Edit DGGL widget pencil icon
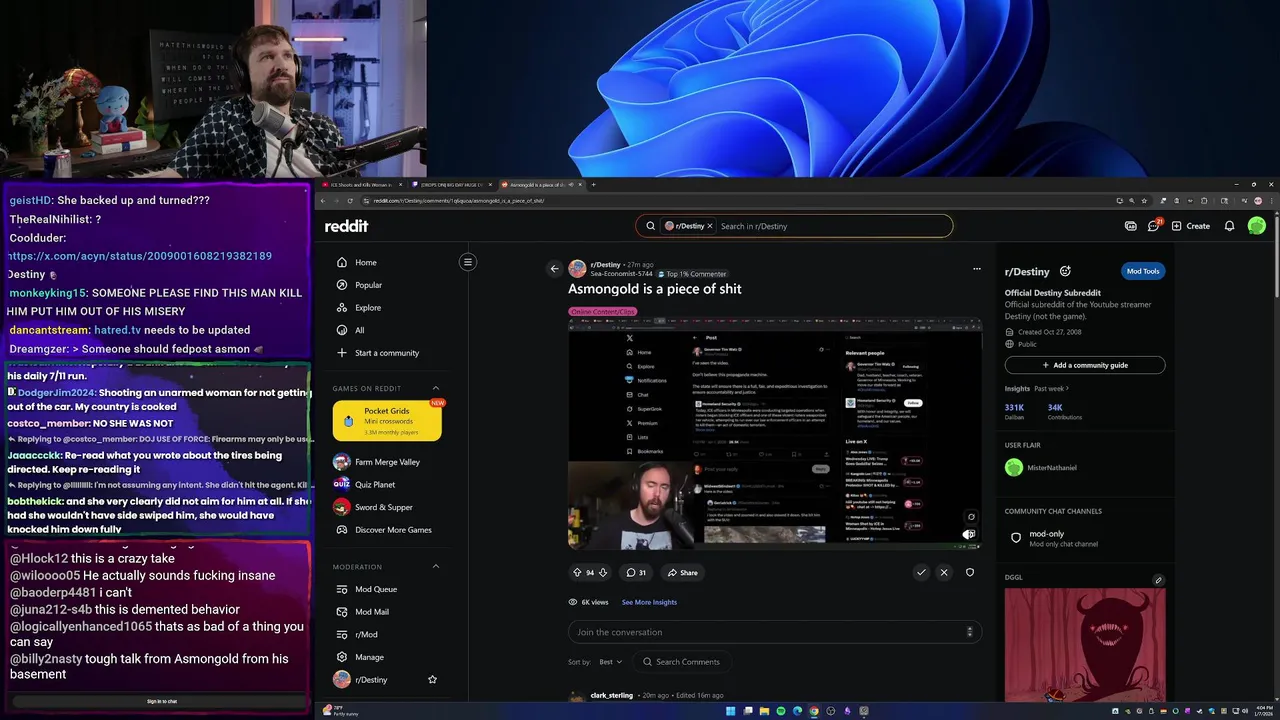Screen dimensions: 1280x720 point(1158,580)
